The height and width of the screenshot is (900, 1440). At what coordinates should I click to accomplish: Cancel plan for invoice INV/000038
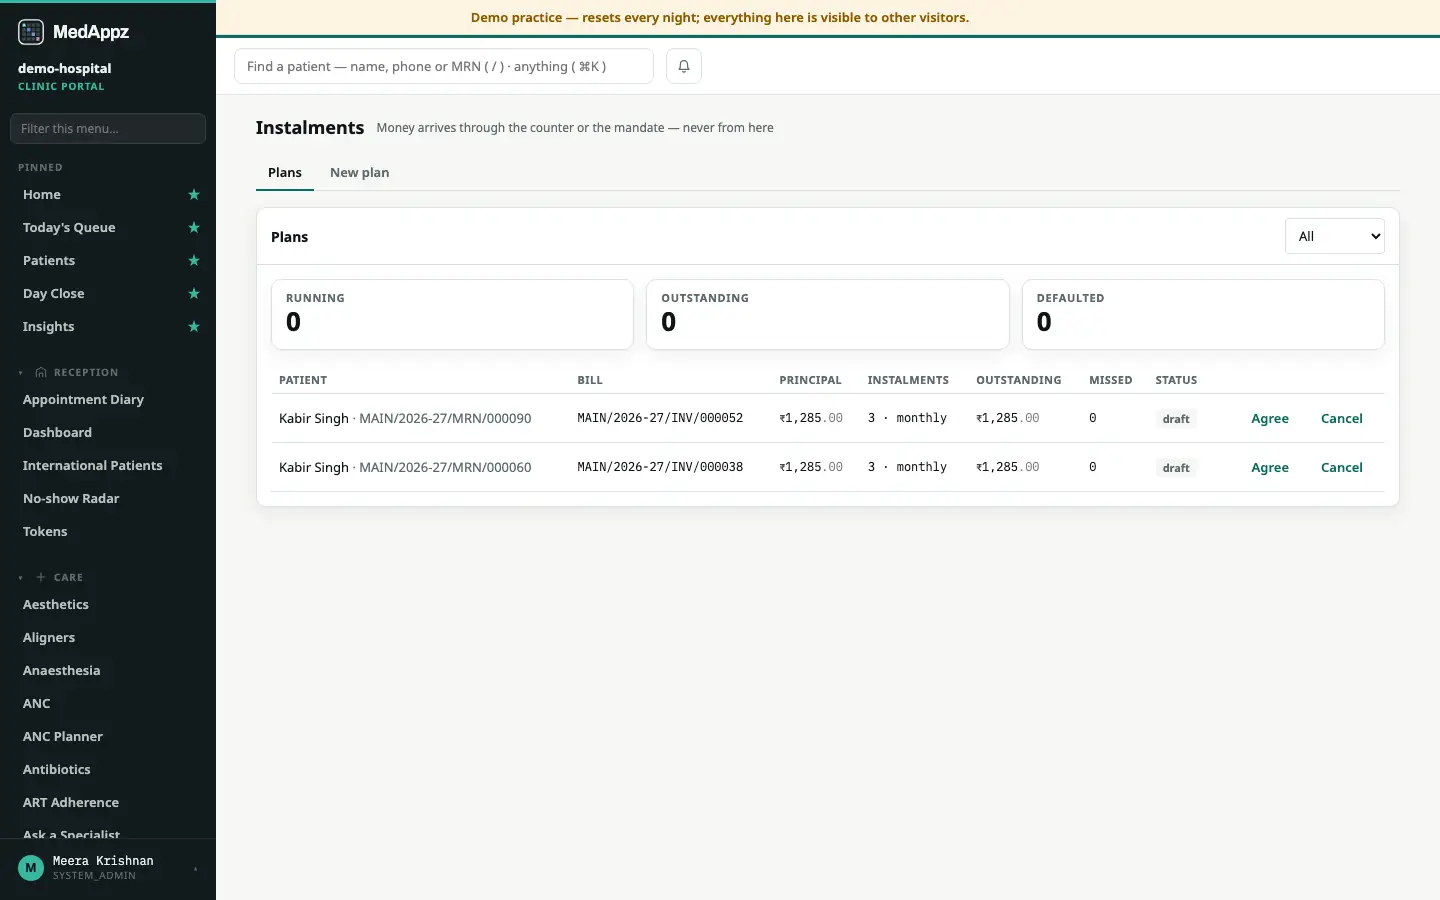click(x=1342, y=468)
